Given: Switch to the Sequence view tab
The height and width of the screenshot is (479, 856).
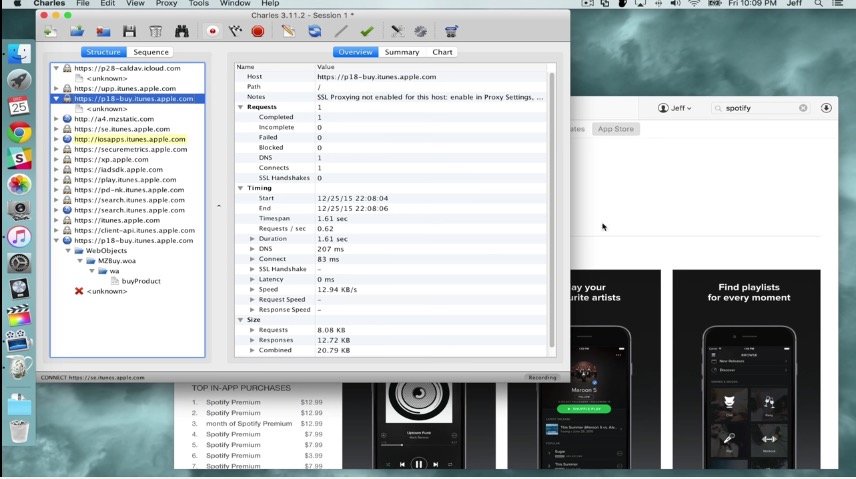Looking at the screenshot, I should [151, 52].
